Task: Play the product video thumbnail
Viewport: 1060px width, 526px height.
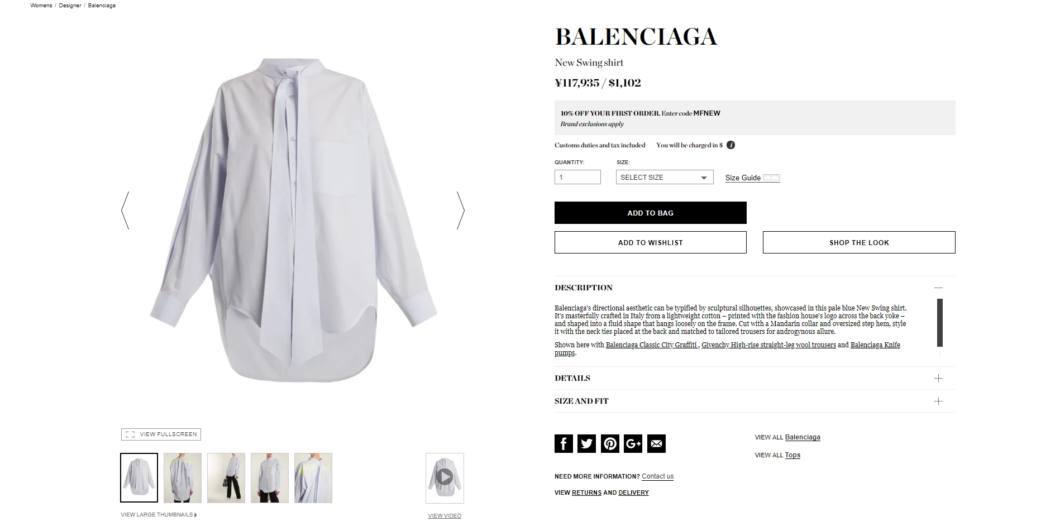Action: point(444,478)
